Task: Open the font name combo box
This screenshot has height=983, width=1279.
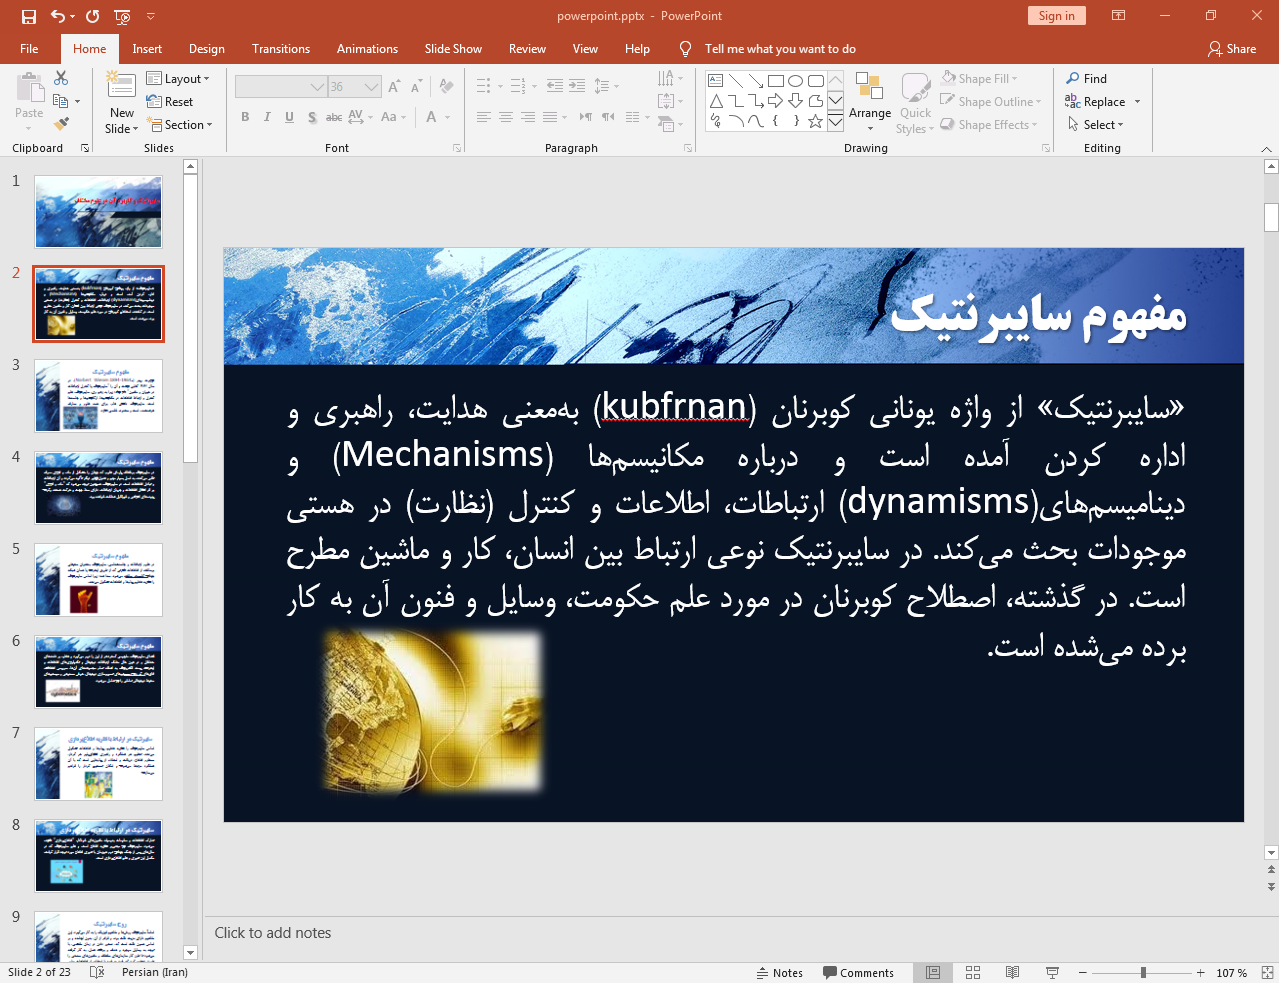Action: [281, 87]
